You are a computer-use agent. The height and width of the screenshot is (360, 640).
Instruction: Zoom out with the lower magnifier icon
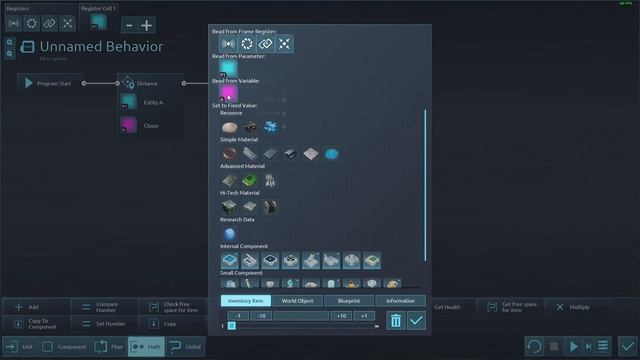point(10,54)
